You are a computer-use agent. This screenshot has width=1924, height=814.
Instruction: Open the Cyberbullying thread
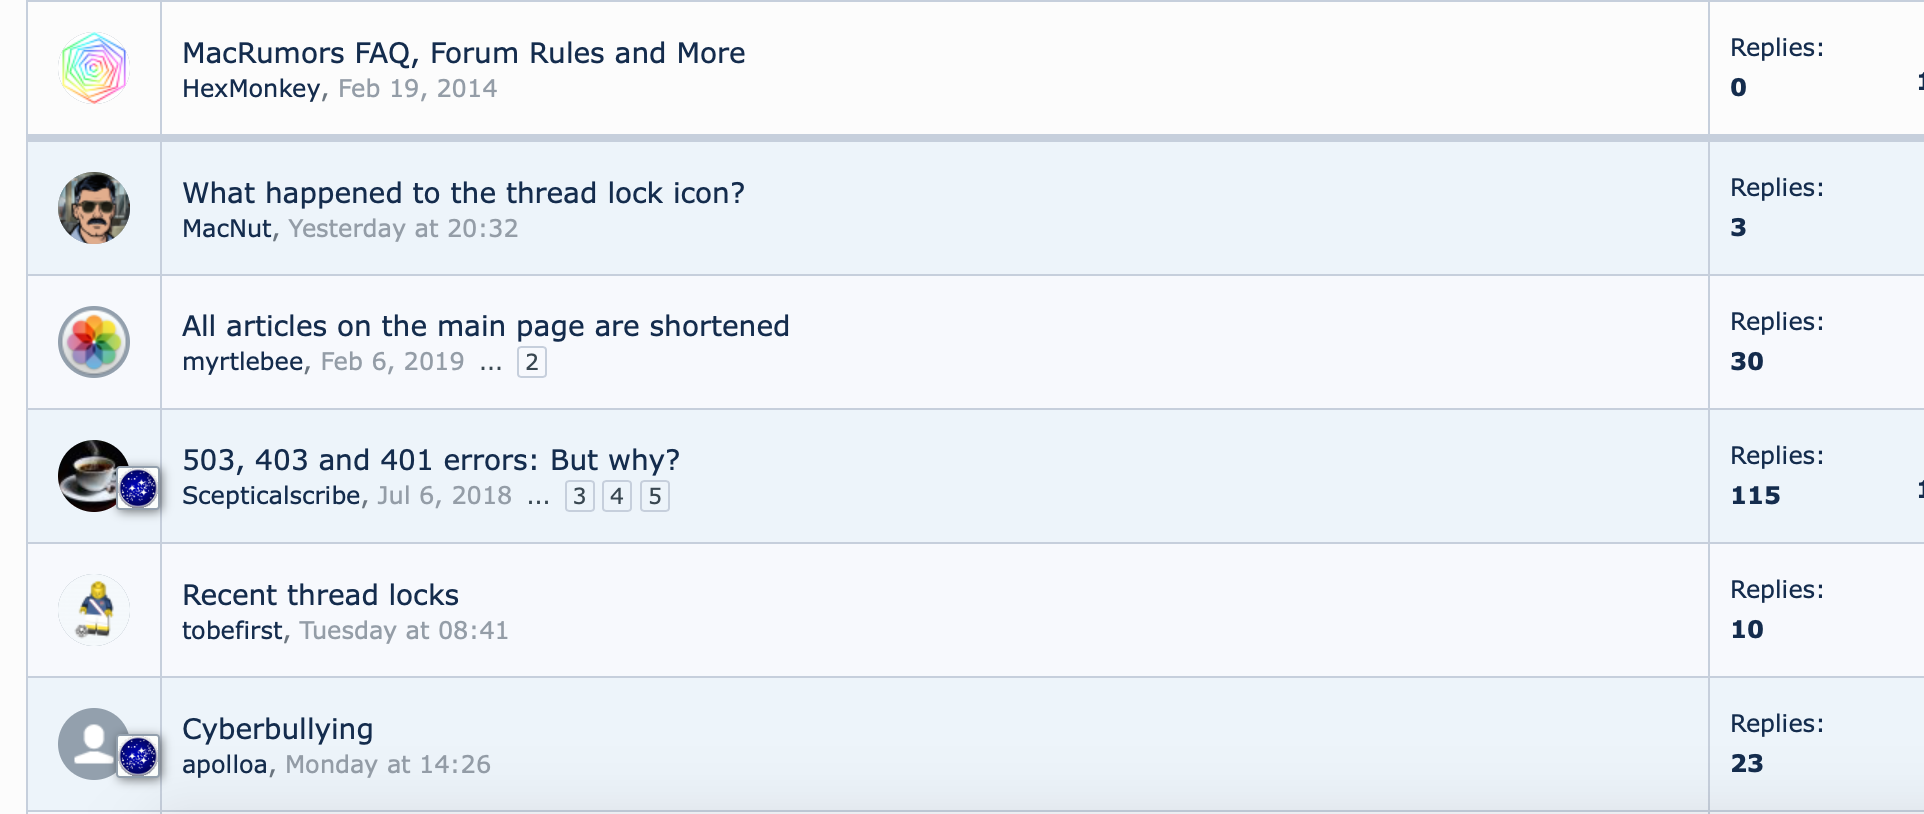tap(277, 729)
